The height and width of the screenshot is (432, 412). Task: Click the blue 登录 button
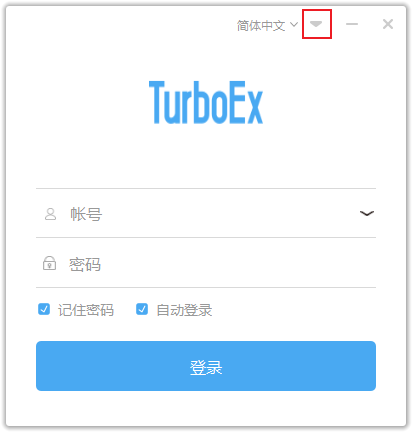coord(206,366)
